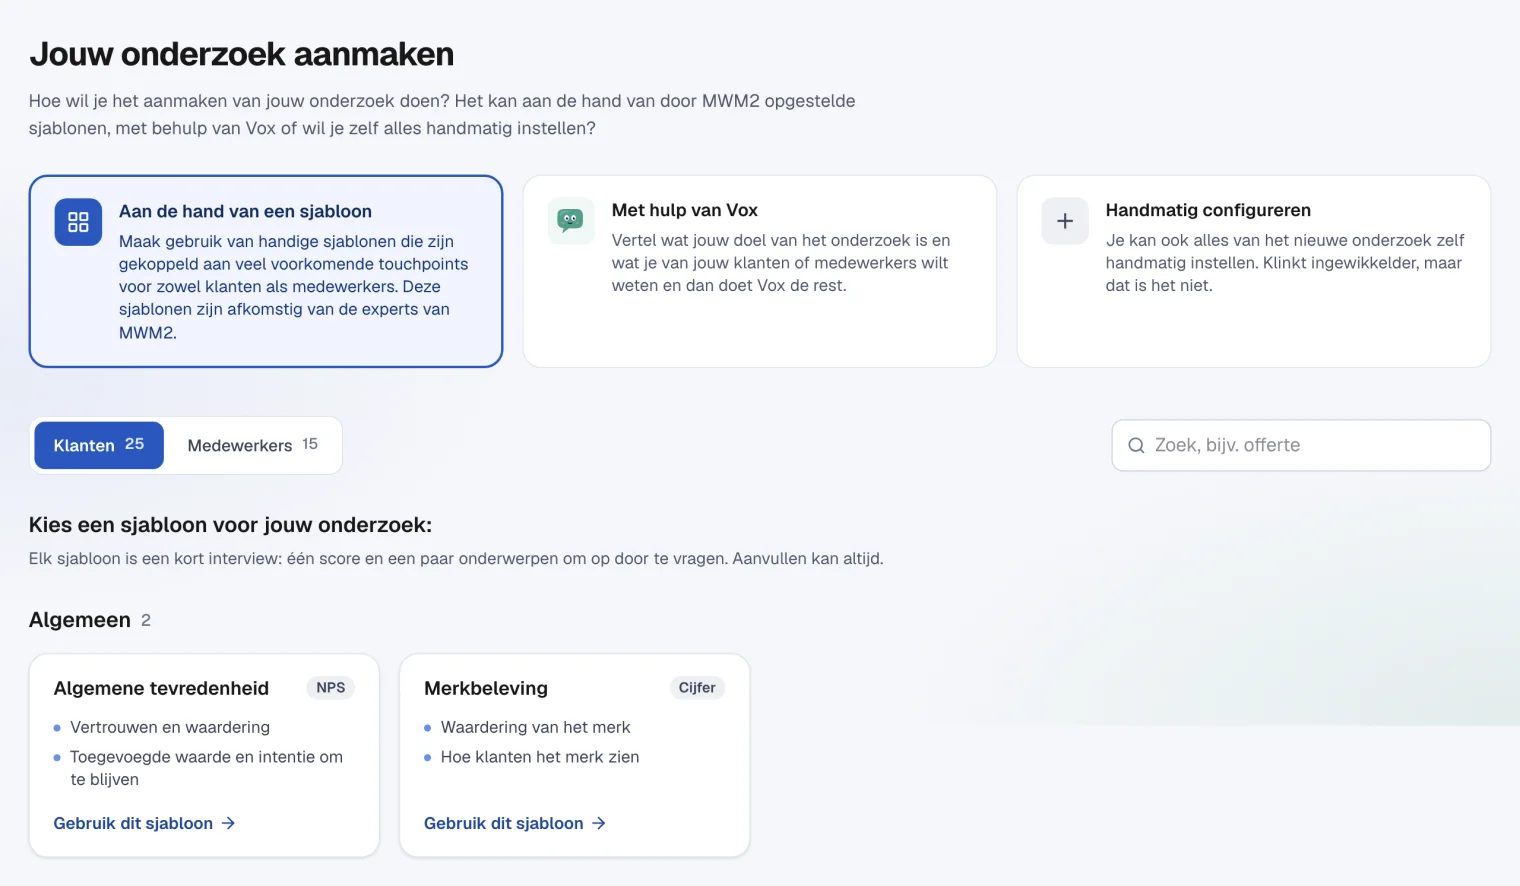This screenshot has width=1520, height=886.
Task: Click the 'Waardering van het merk' bullet
Action: [536, 727]
